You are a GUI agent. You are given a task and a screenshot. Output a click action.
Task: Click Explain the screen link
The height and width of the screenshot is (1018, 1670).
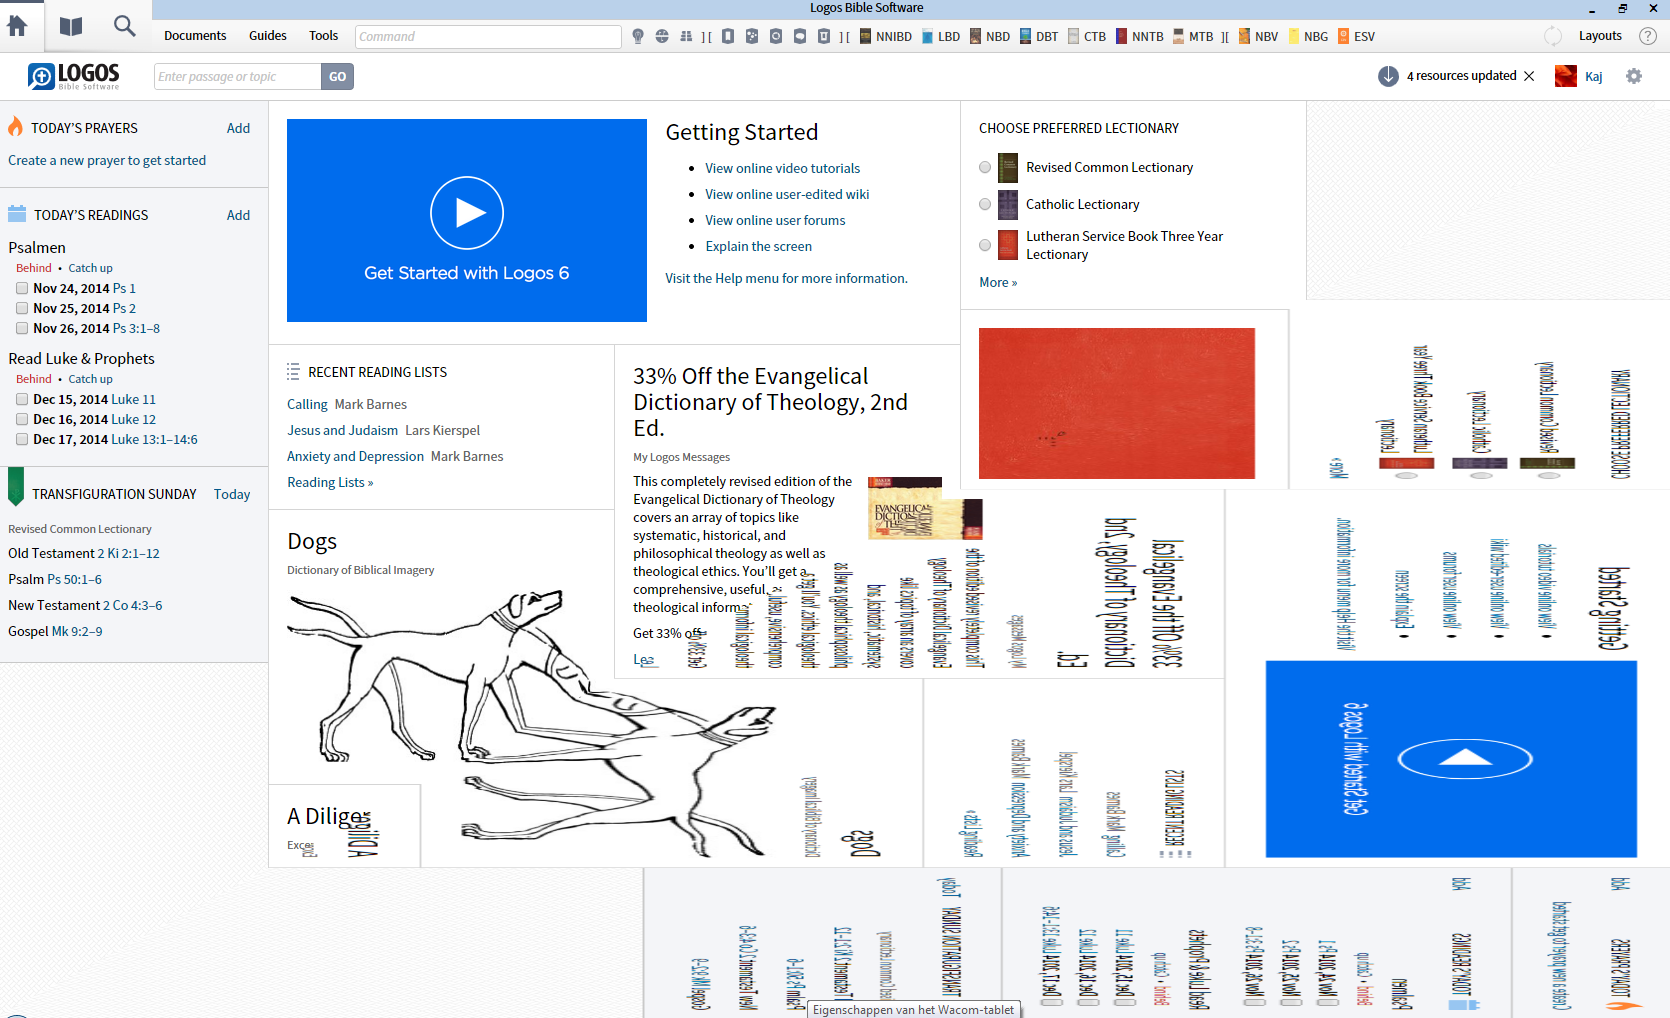point(758,246)
